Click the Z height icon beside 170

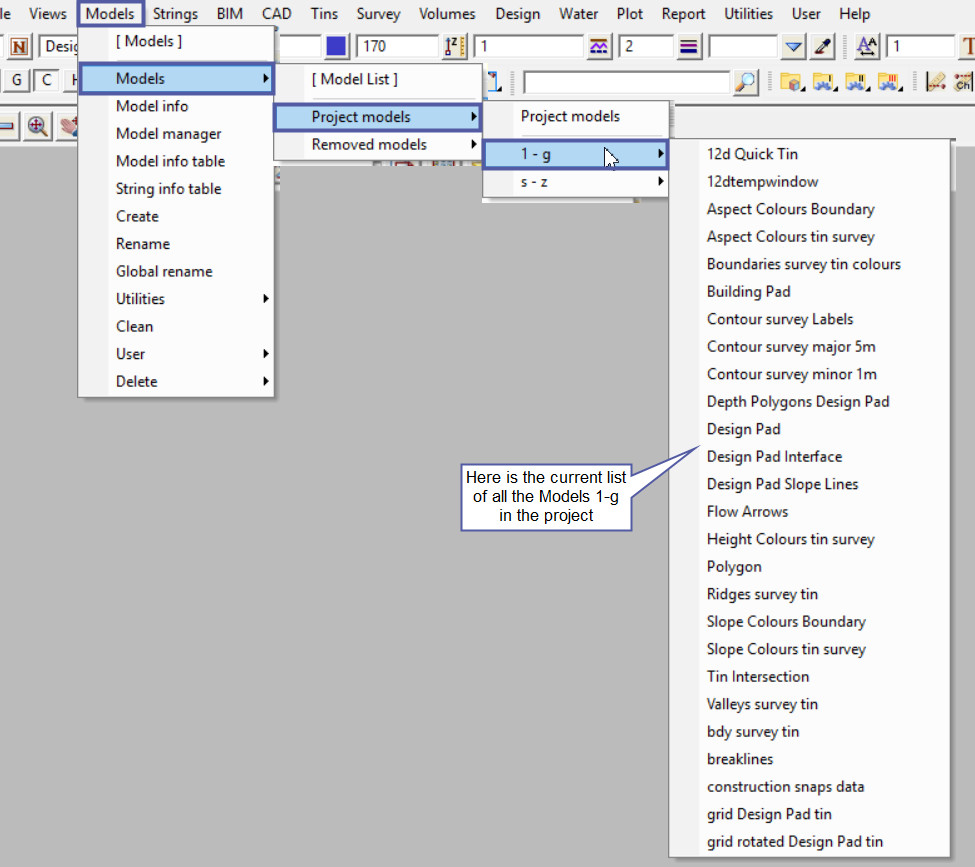click(455, 47)
